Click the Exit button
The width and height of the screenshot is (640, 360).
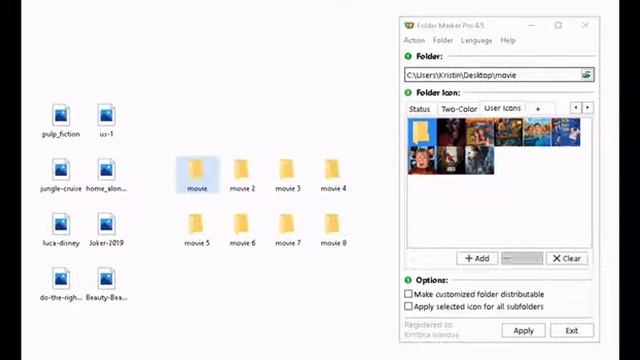571,331
